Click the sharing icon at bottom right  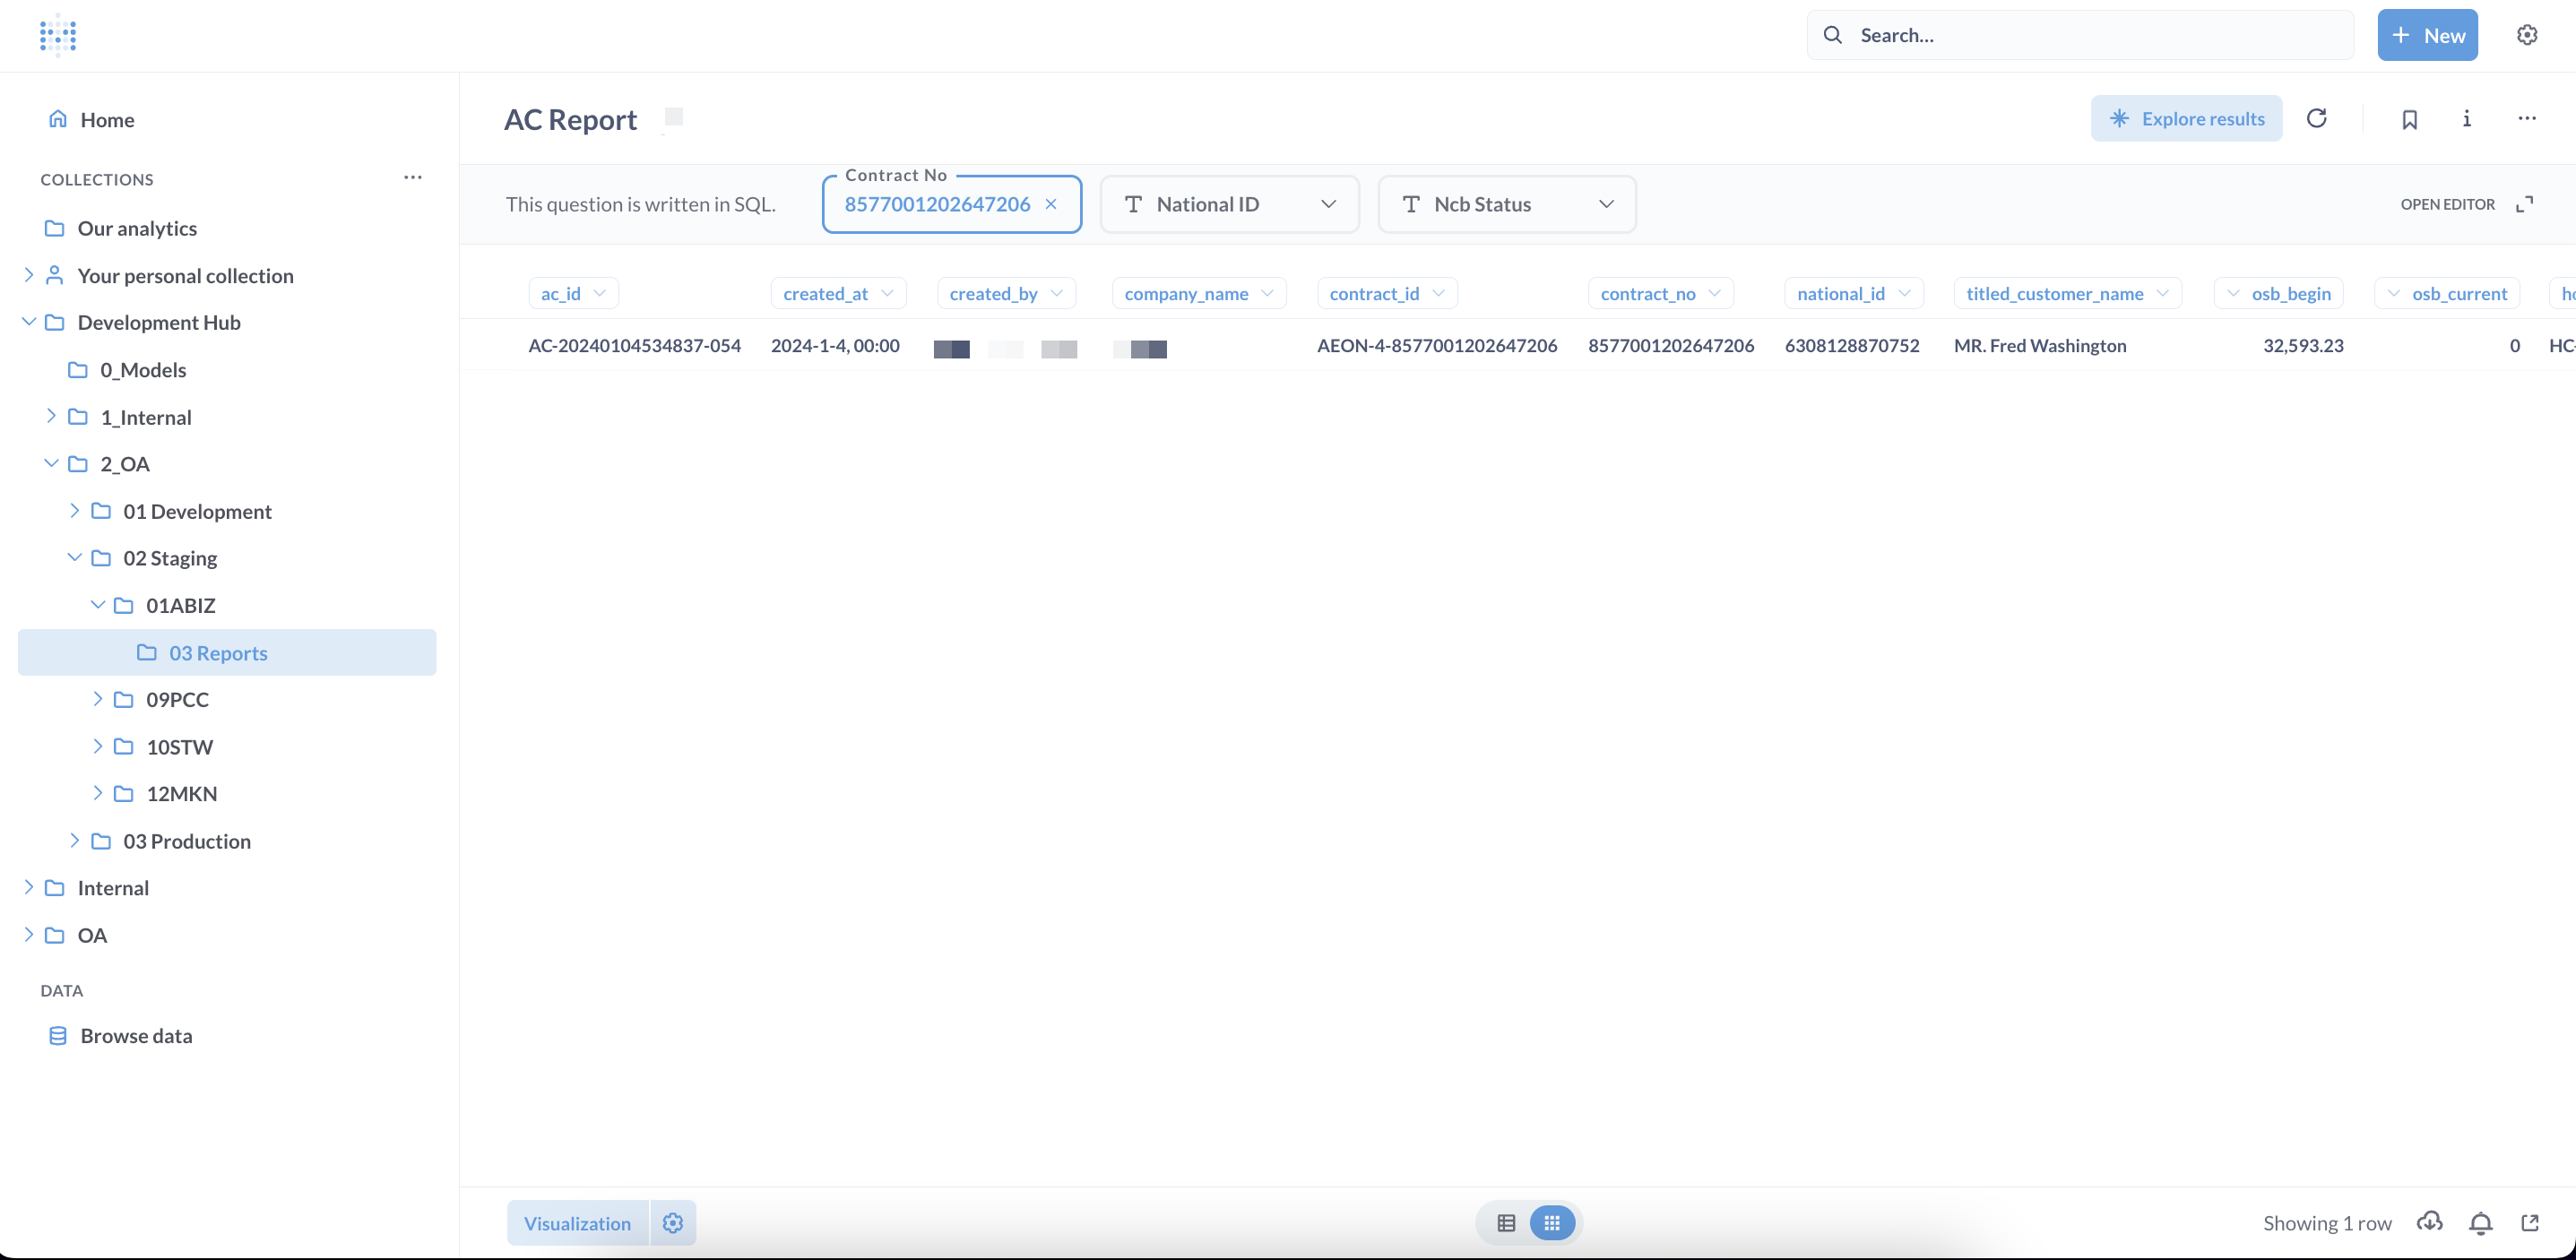coord(2530,1222)
